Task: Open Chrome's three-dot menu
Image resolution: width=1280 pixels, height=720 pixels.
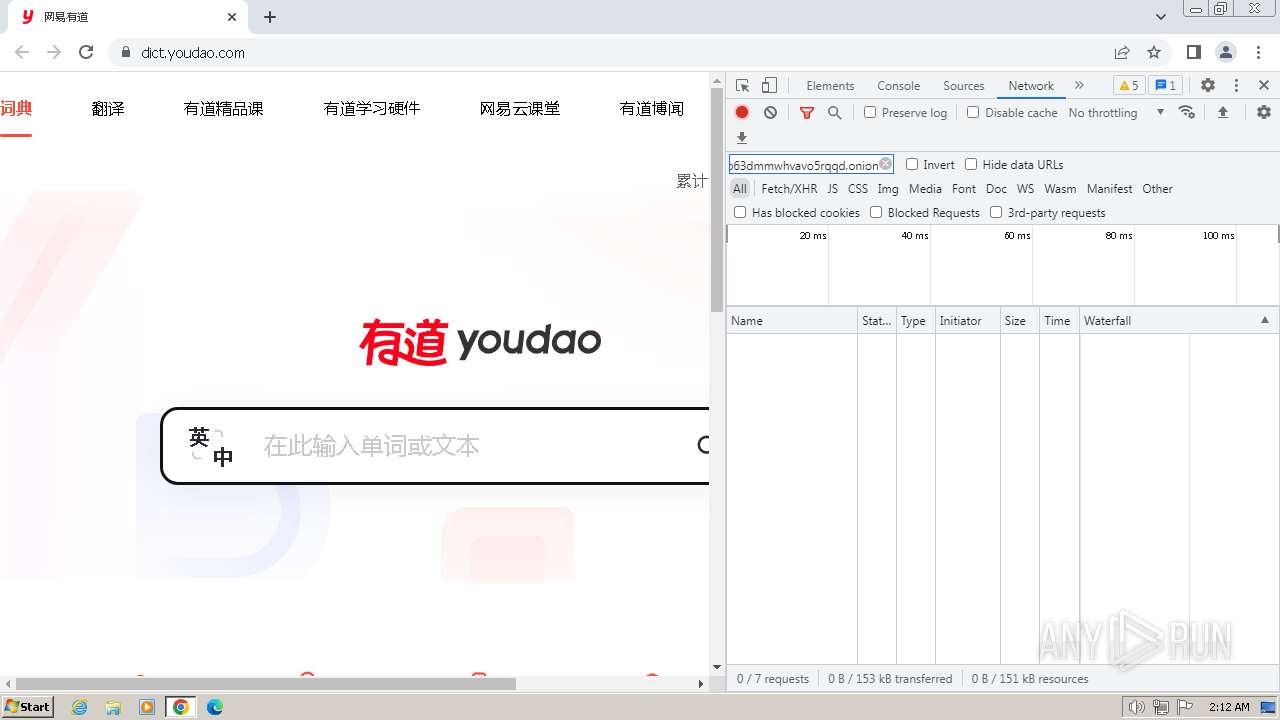Action: [x=1258, y=52]
